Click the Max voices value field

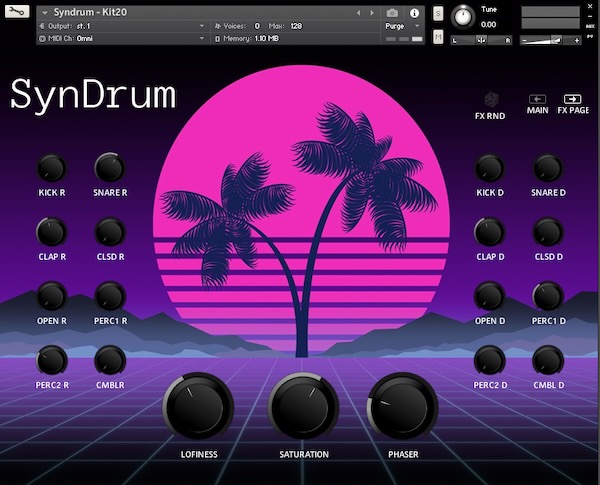(296, 26)
